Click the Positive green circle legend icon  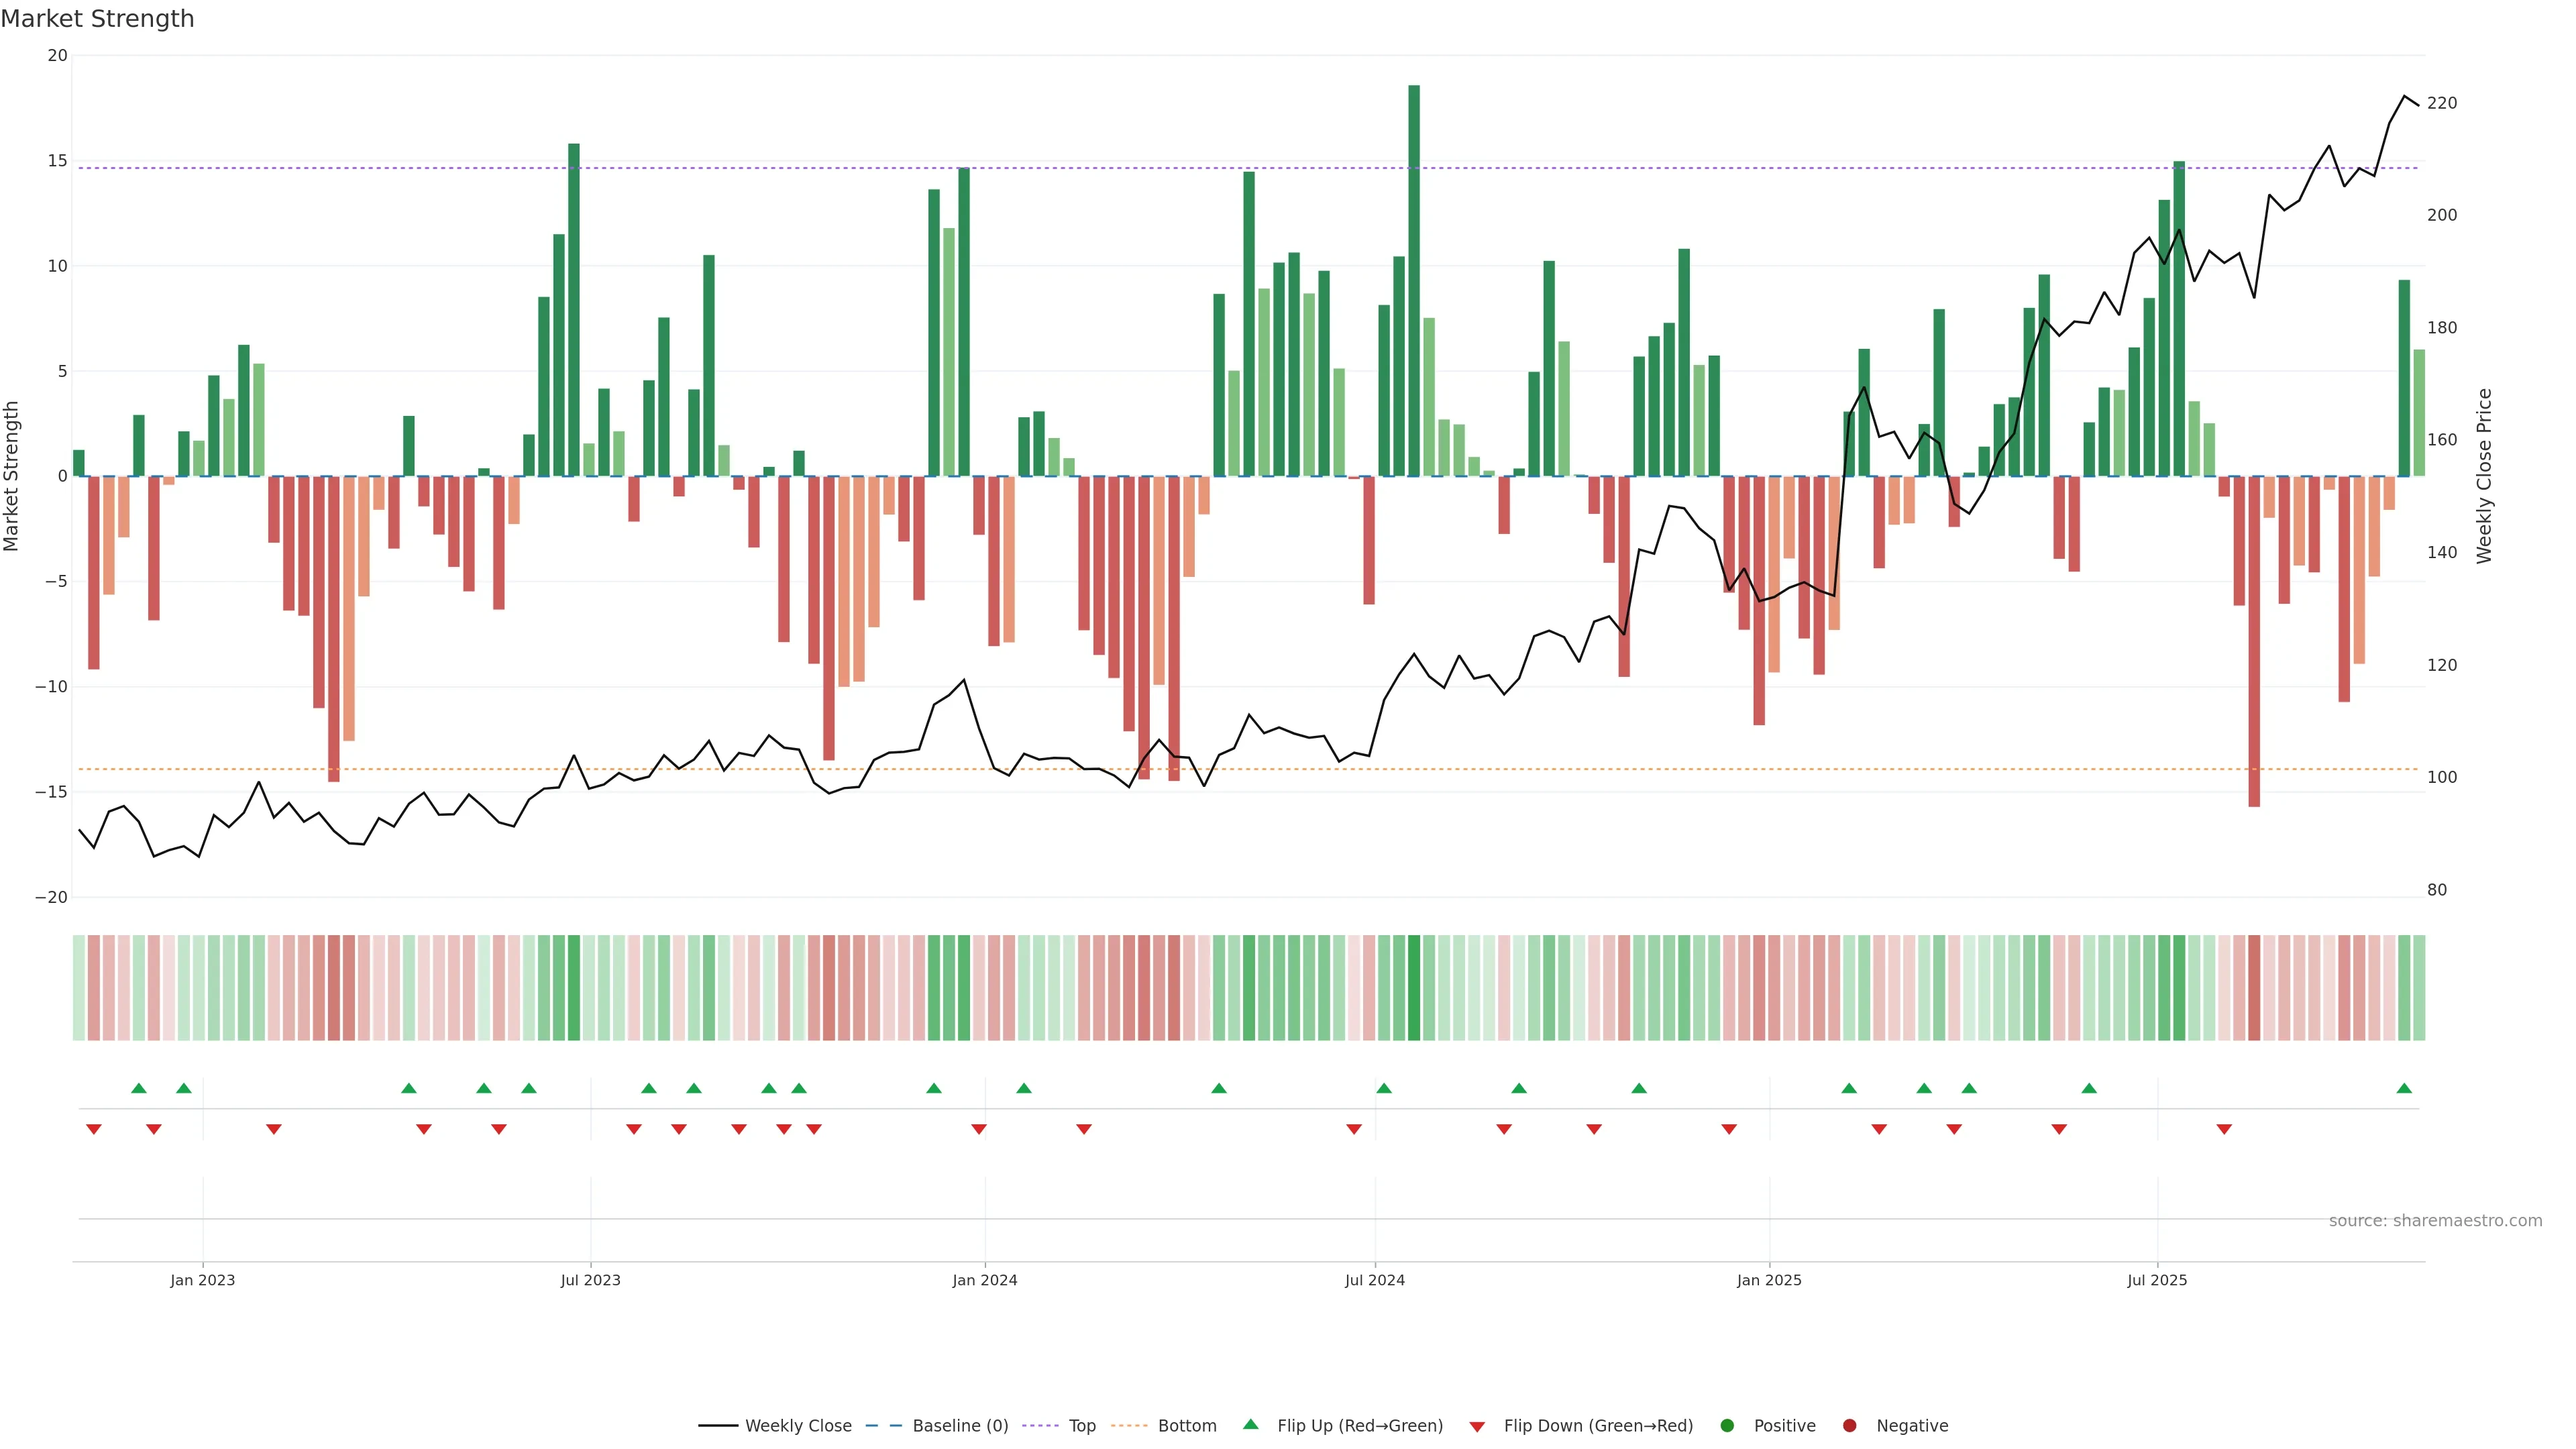[1727, 1426]
